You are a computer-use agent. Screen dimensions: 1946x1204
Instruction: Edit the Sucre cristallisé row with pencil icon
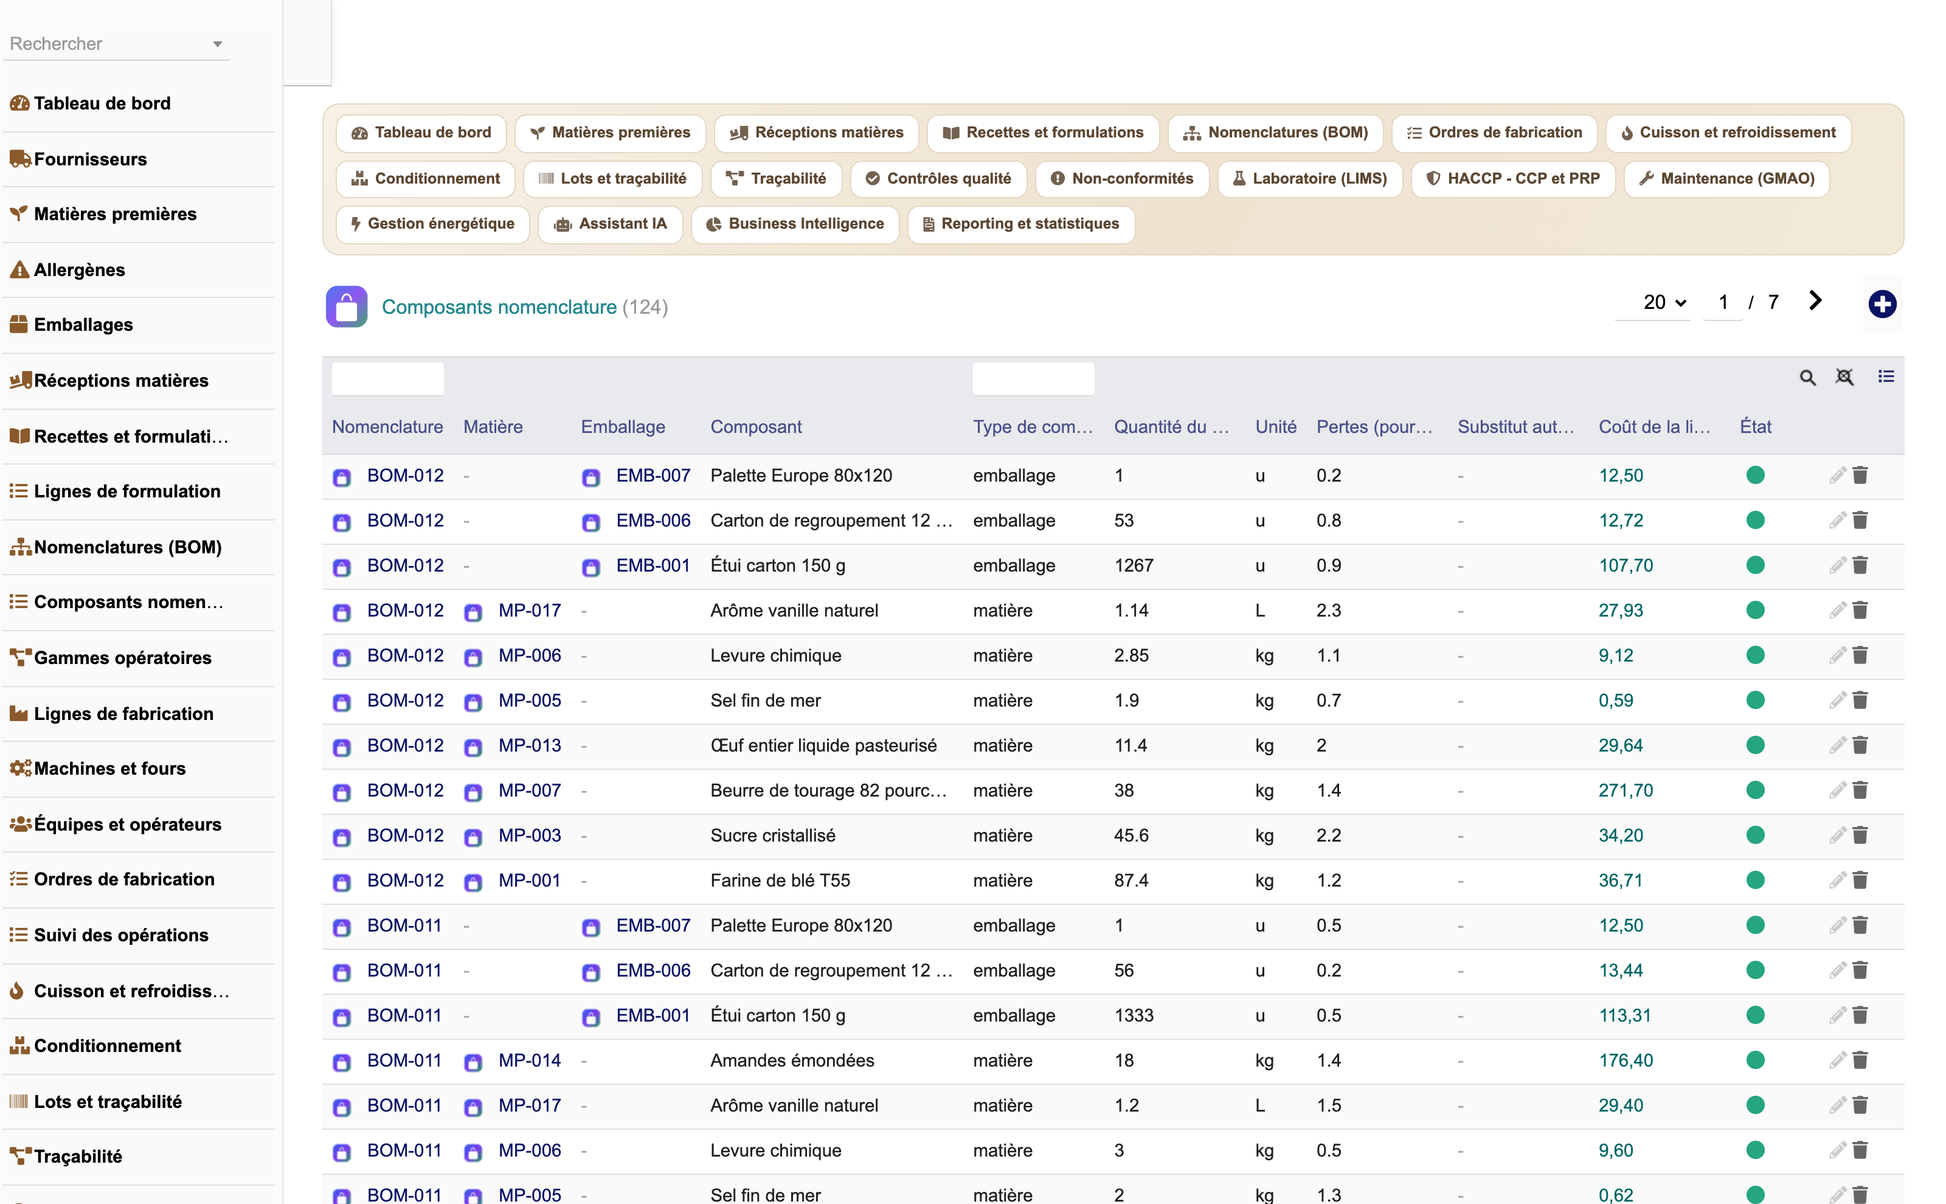(1837, 835)
